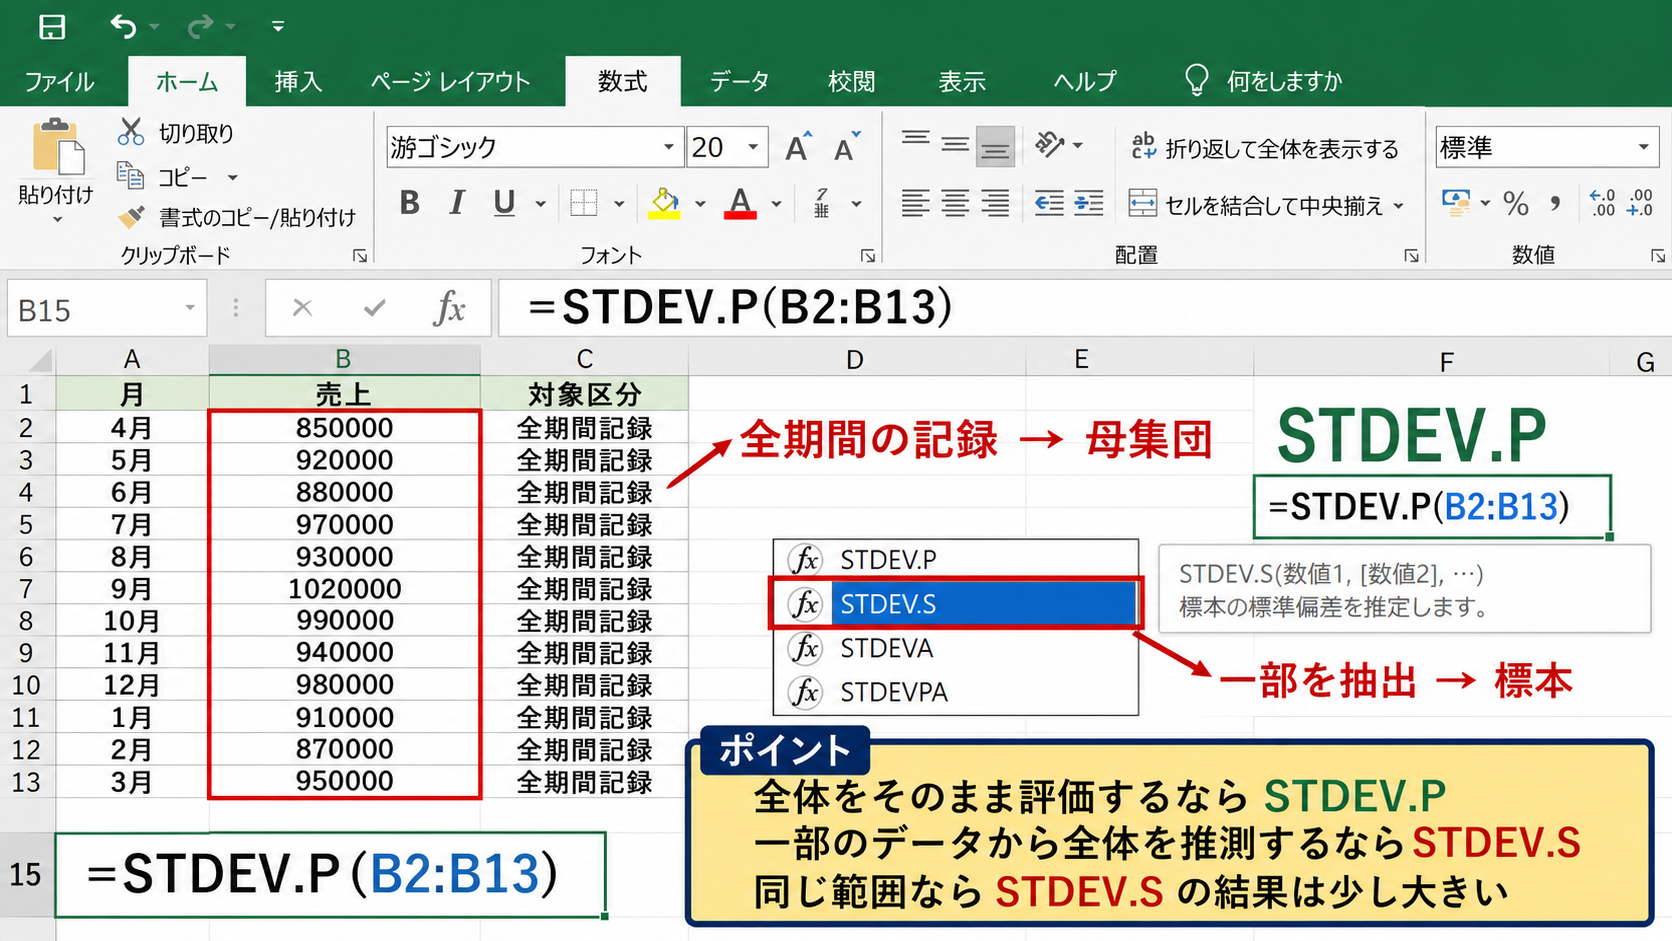Open the 游ゴシック font name dropdown
The image size is (1672, 941).
pyautogui.click(x=669, y=148)
